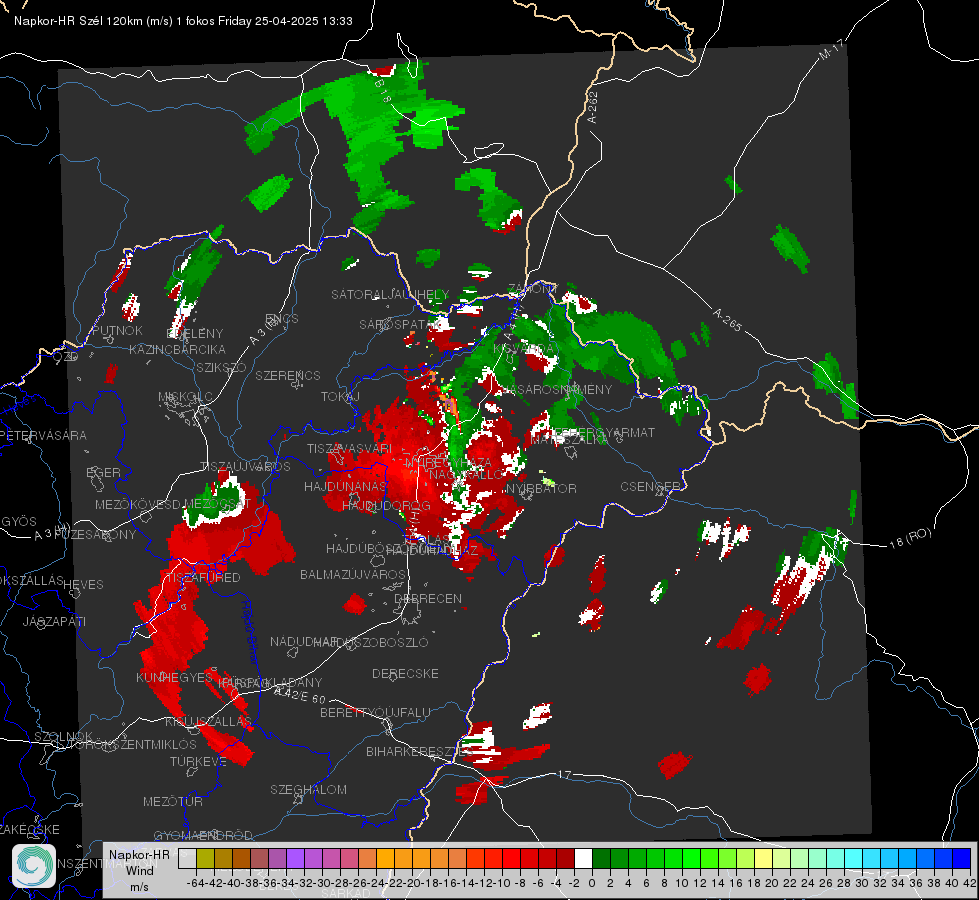
Task: Click the MEZŐKÖVESD city label
Action: (138, 504)
